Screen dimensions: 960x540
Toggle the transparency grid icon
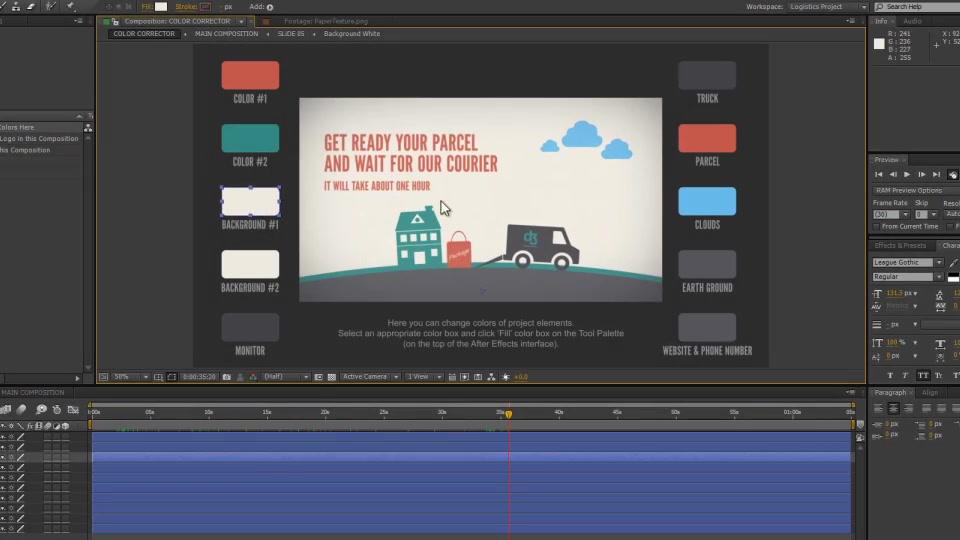click(332, 377)
